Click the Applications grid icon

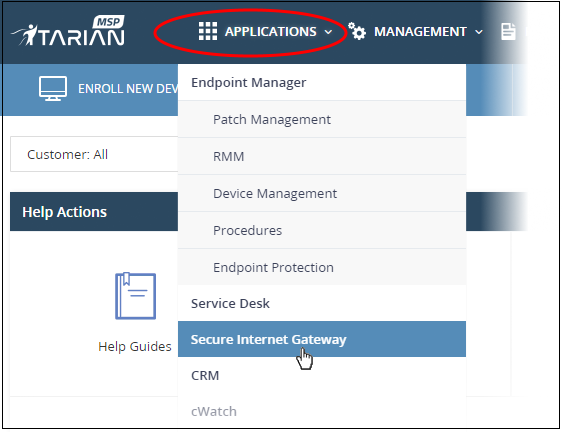[x=208, y=31]
